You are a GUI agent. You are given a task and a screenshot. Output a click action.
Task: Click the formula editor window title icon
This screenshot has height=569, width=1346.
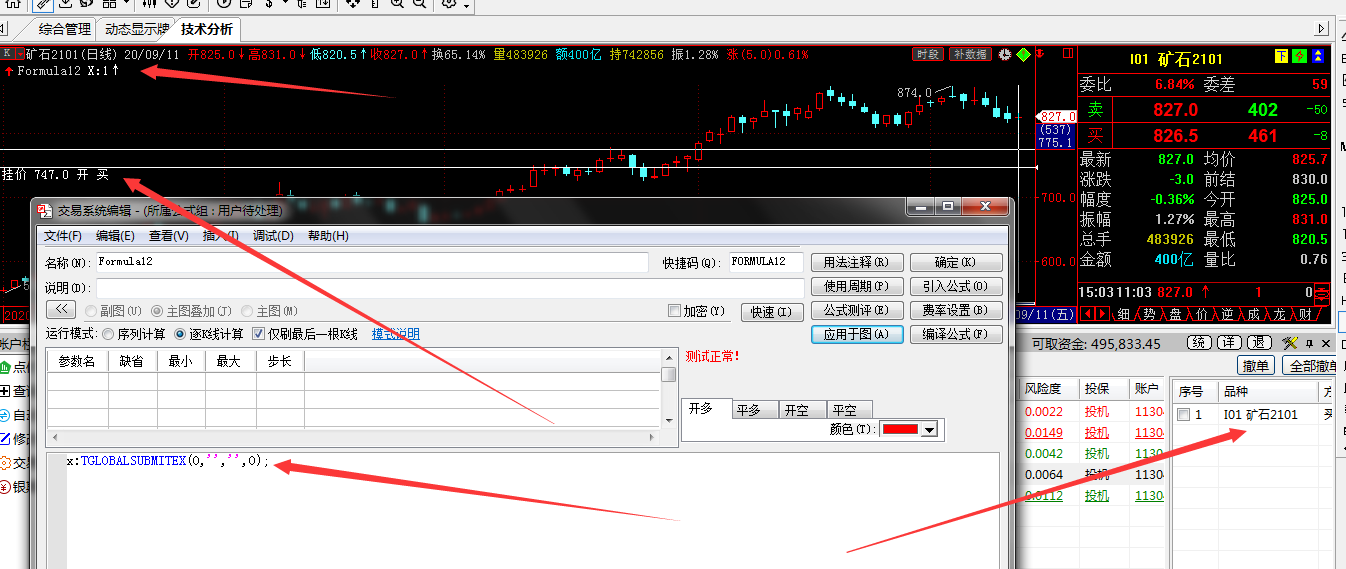45,210
